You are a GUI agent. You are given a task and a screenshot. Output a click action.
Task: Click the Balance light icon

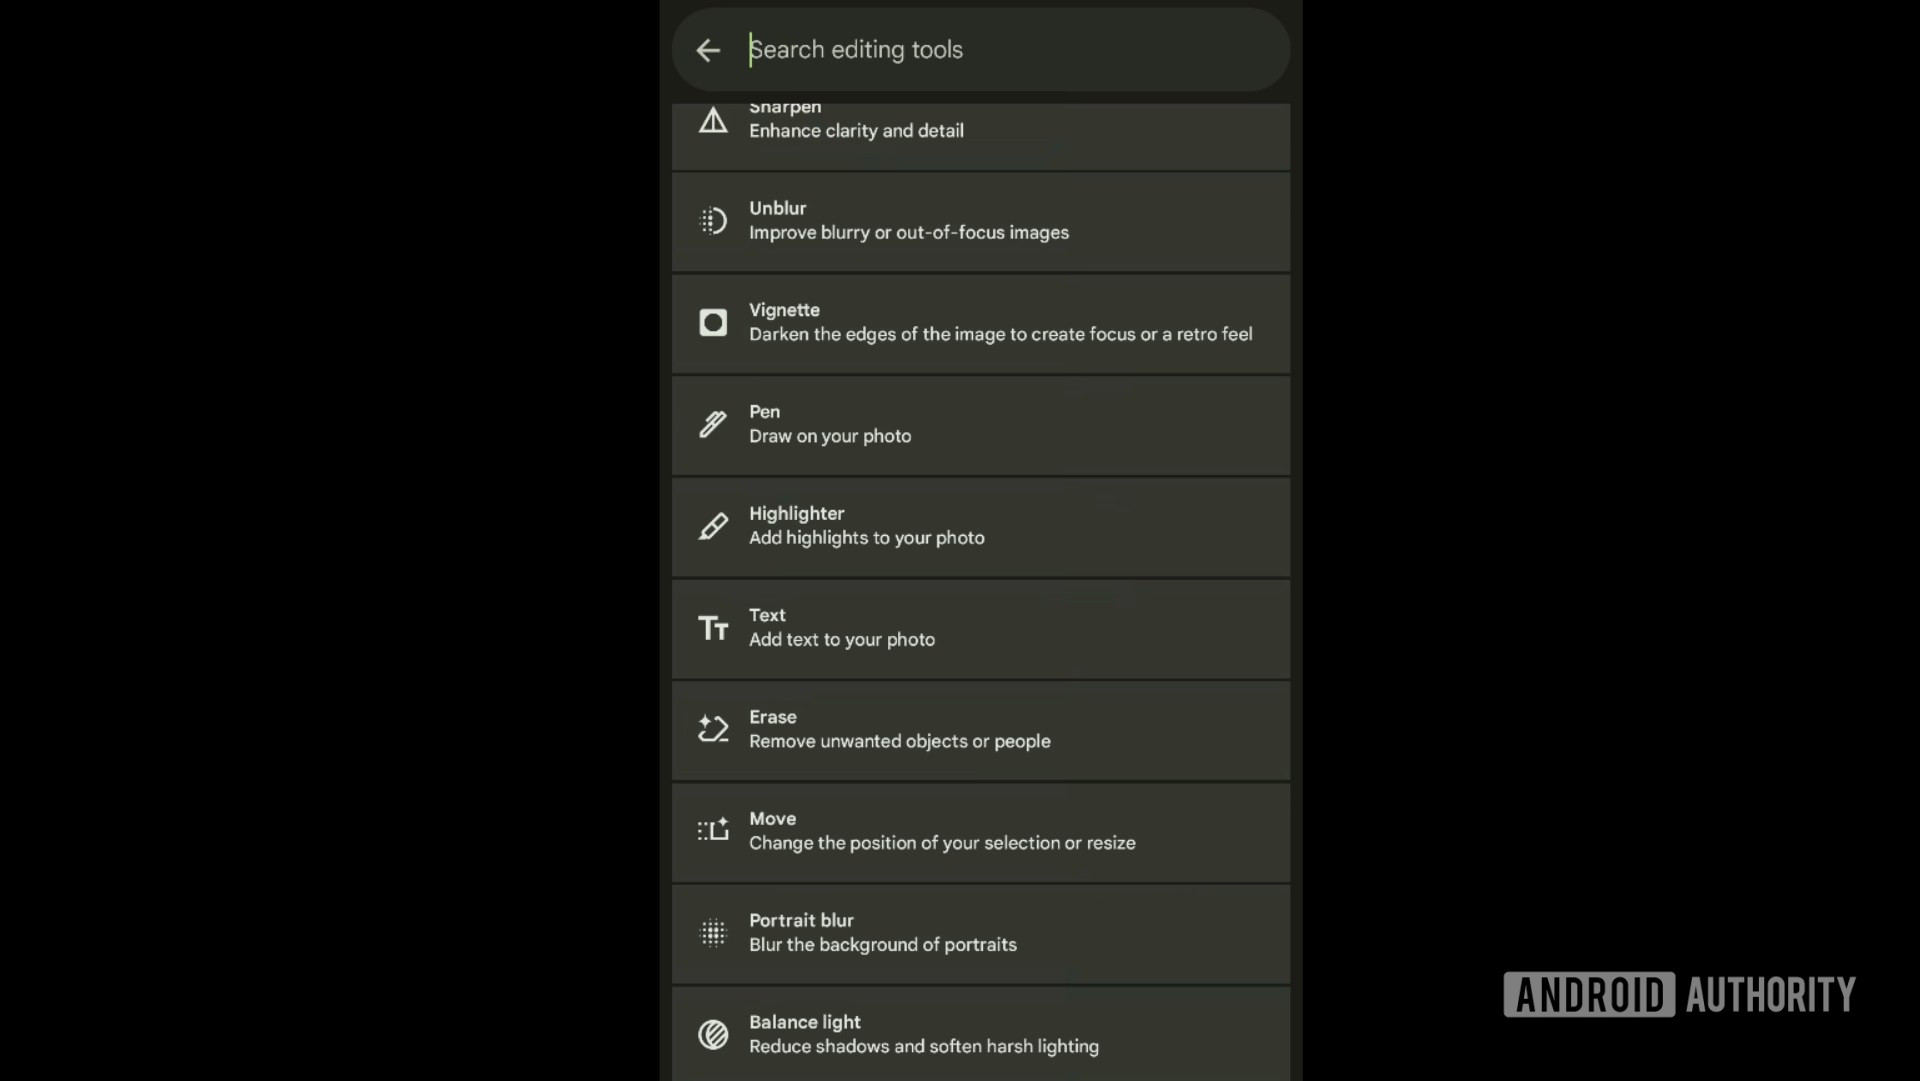[x=713, y=1034]
